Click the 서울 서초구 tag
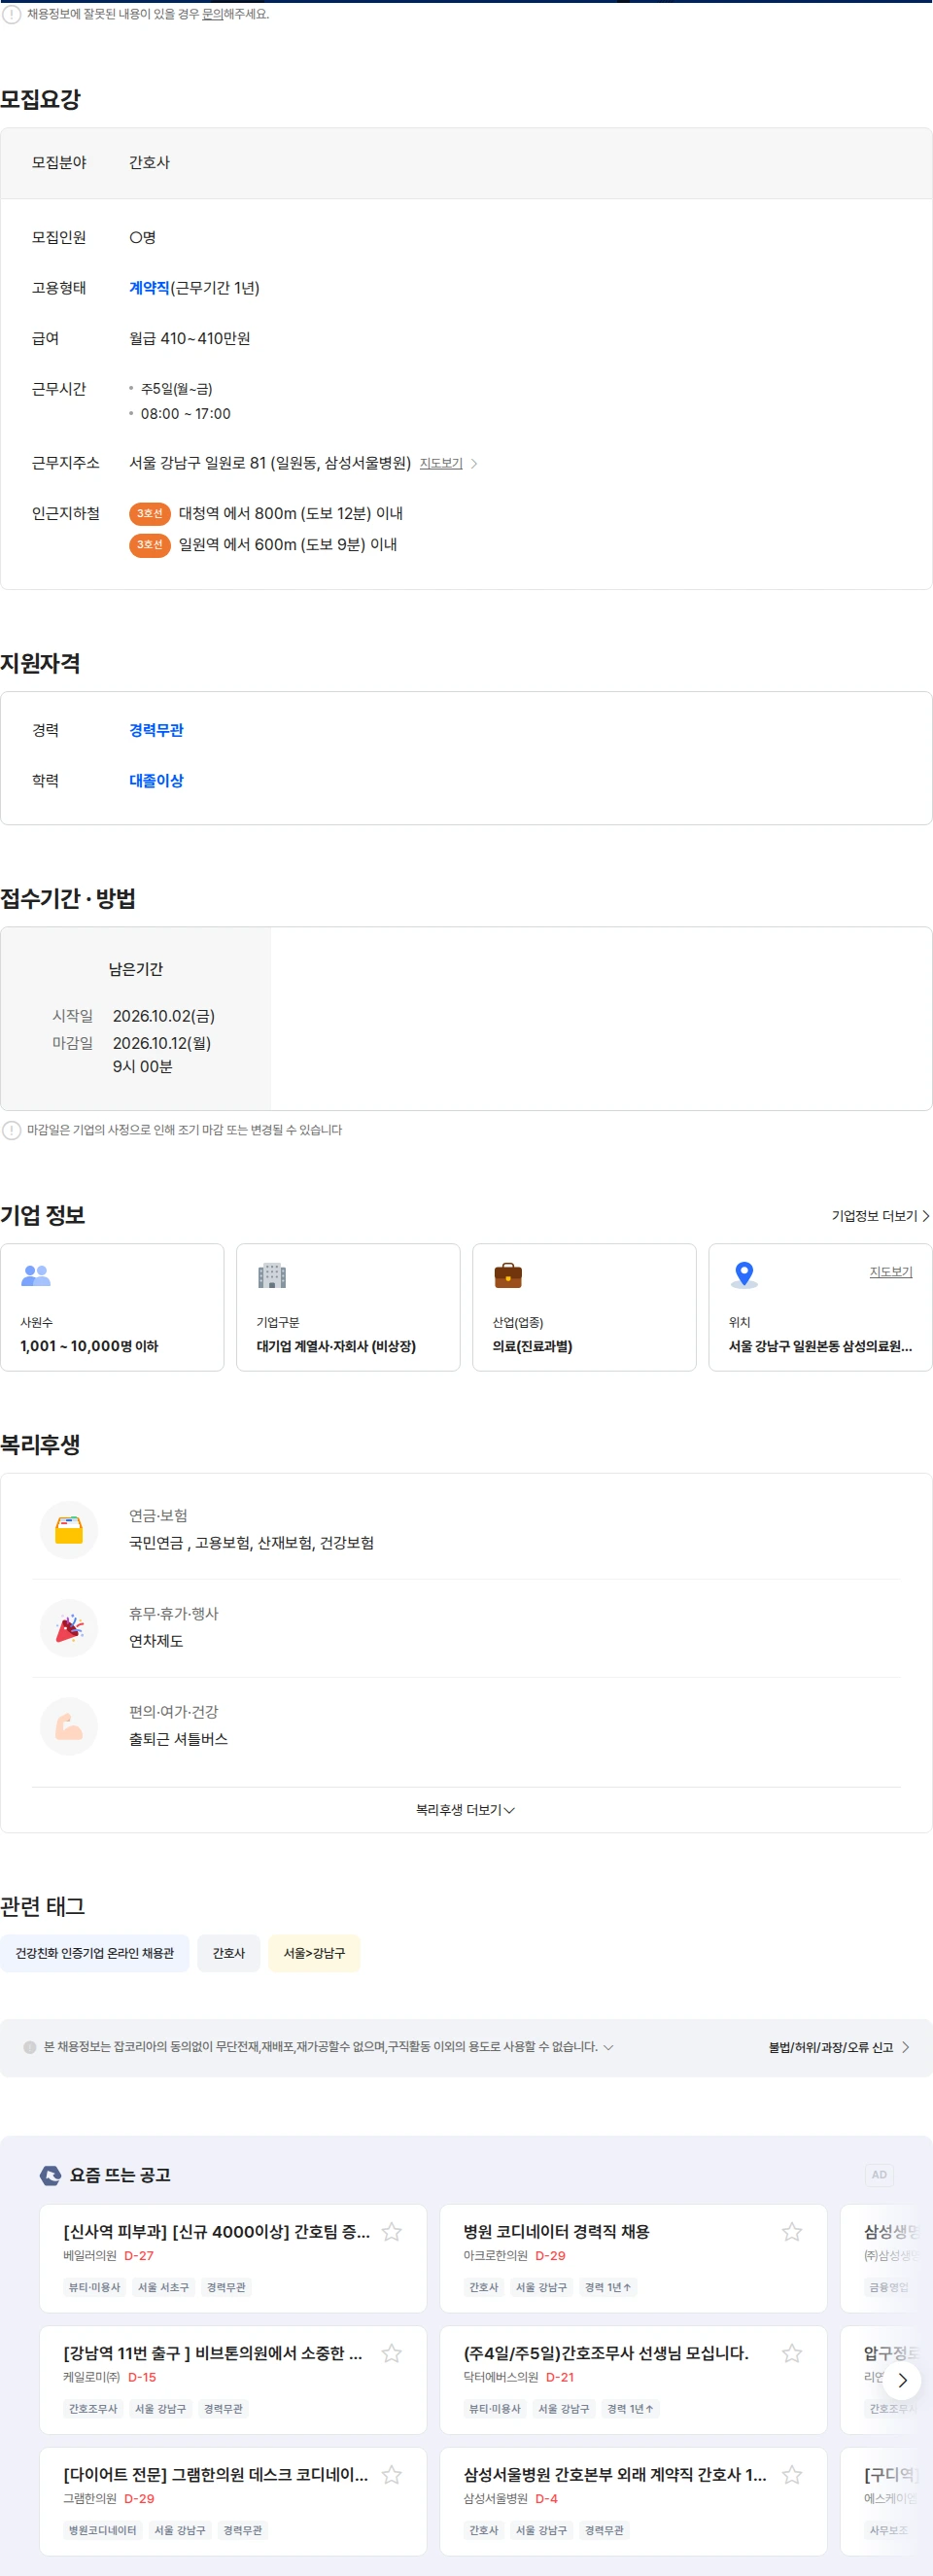The image size is (933, 2576). pos(163,2287)
